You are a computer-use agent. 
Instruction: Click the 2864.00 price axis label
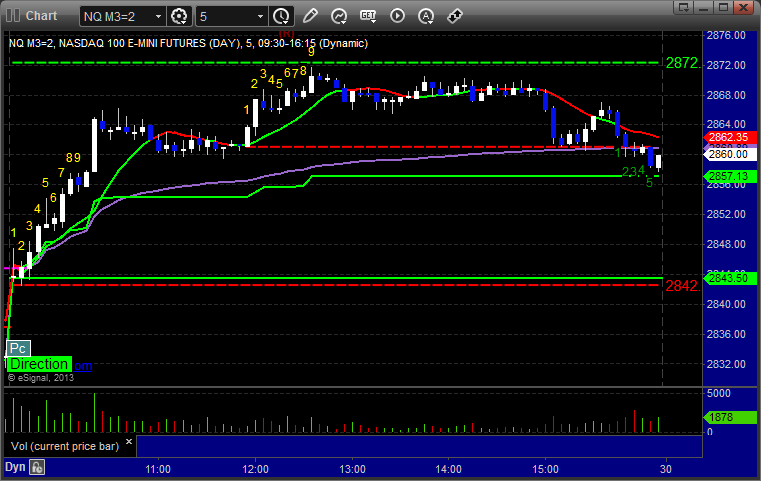click(x=726, y=124)
